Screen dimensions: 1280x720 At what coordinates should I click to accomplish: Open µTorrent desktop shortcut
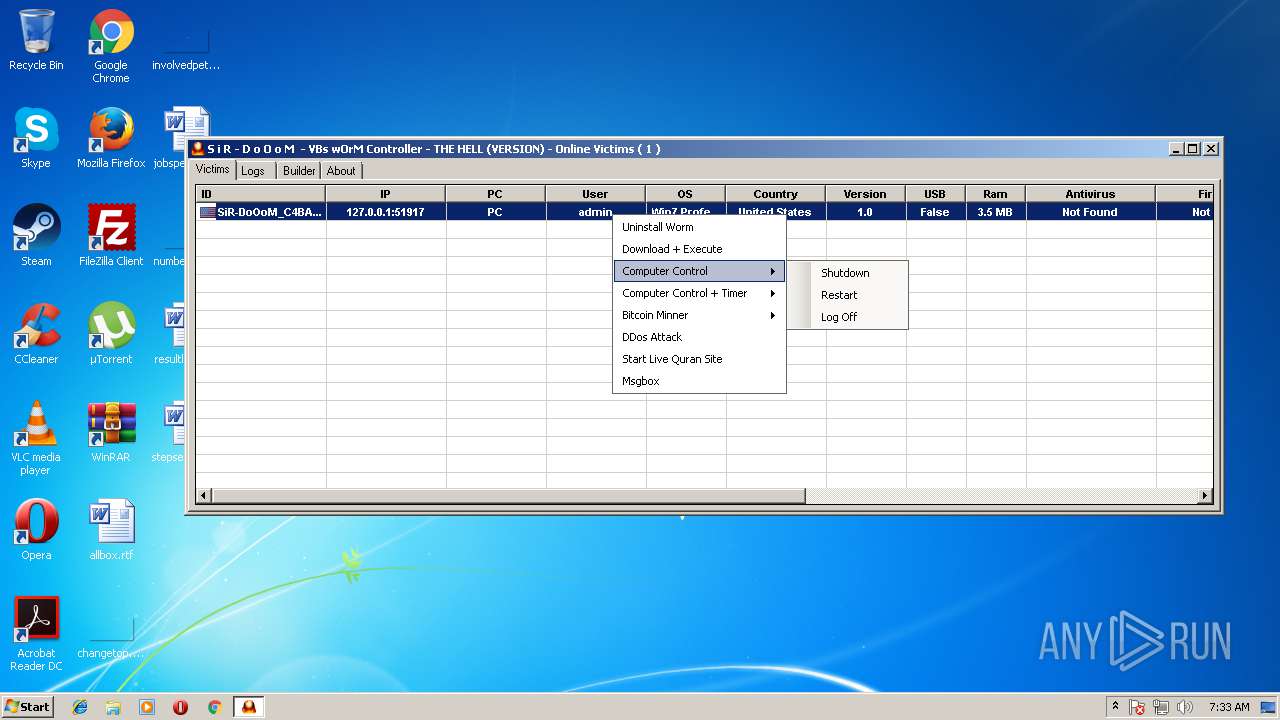tap(111, 333)
